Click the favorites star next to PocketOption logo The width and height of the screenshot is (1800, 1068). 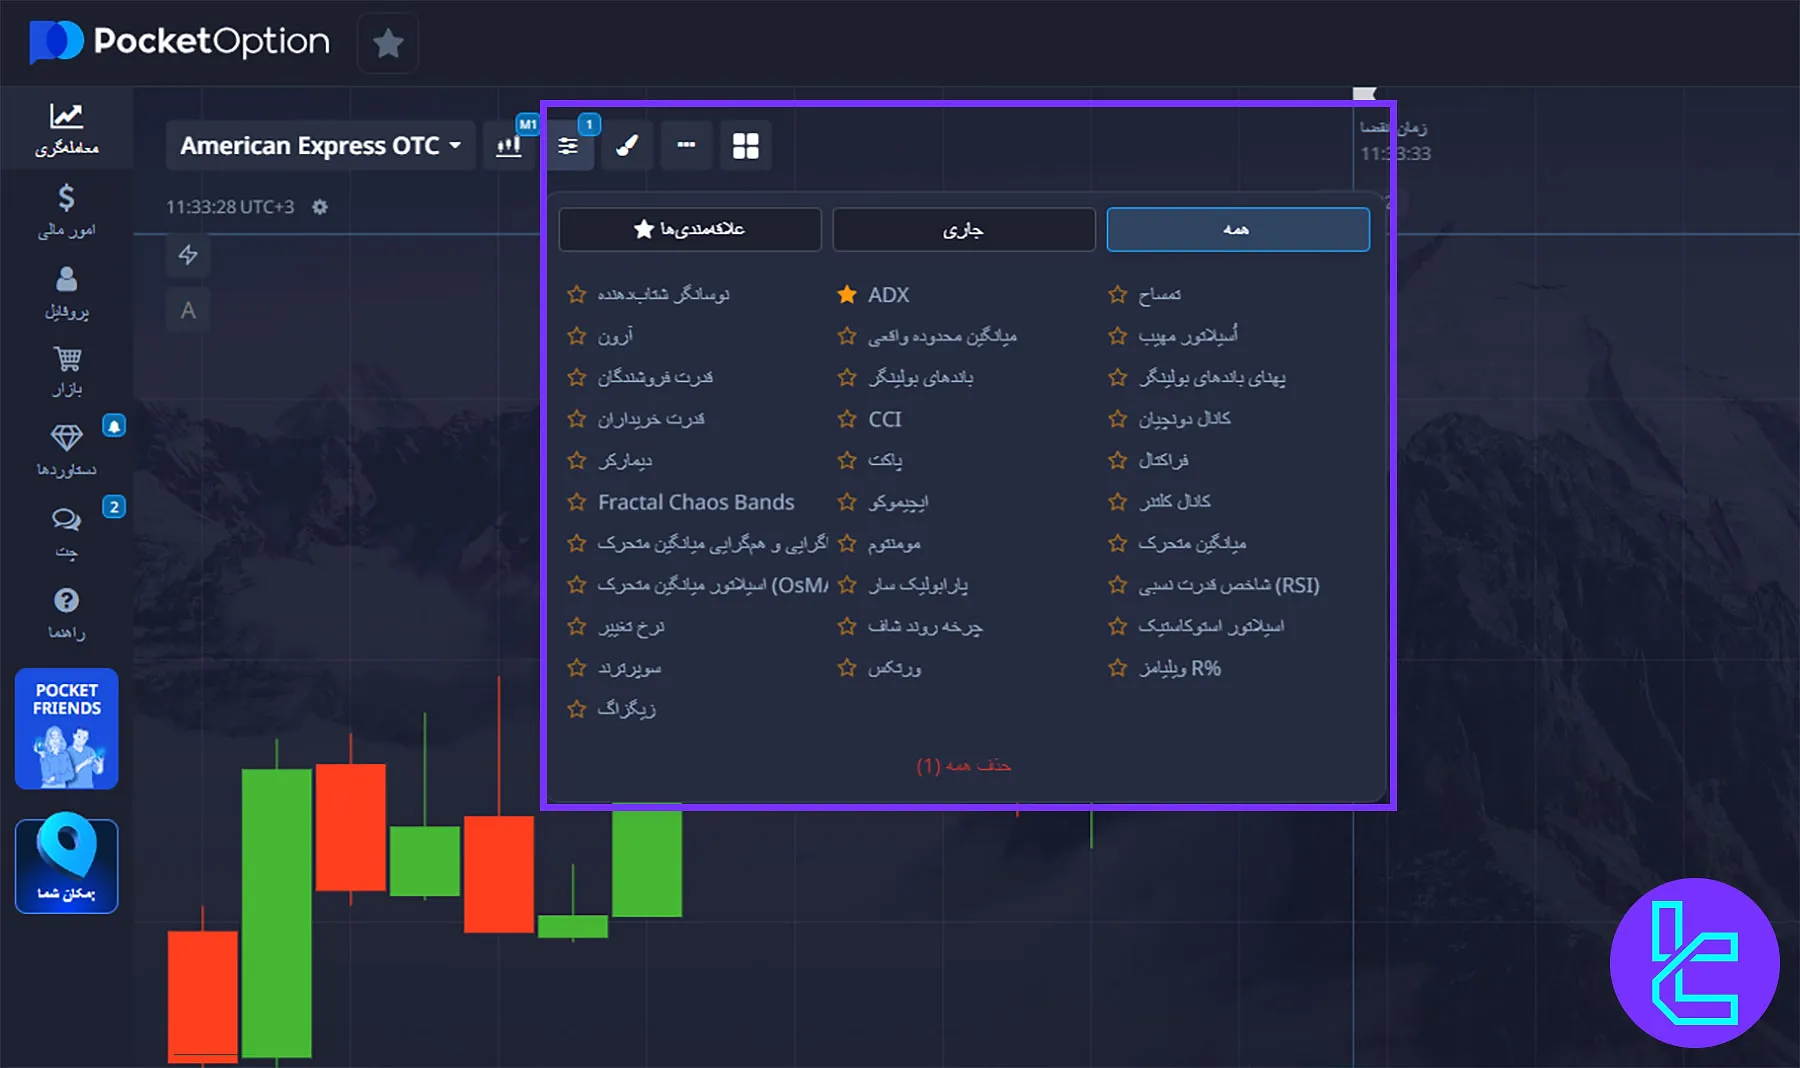coord(388,43)
